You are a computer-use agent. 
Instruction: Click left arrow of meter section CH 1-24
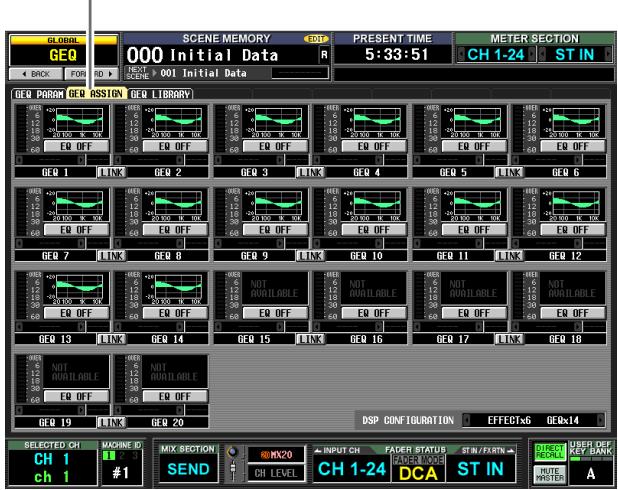click(461, 54)
